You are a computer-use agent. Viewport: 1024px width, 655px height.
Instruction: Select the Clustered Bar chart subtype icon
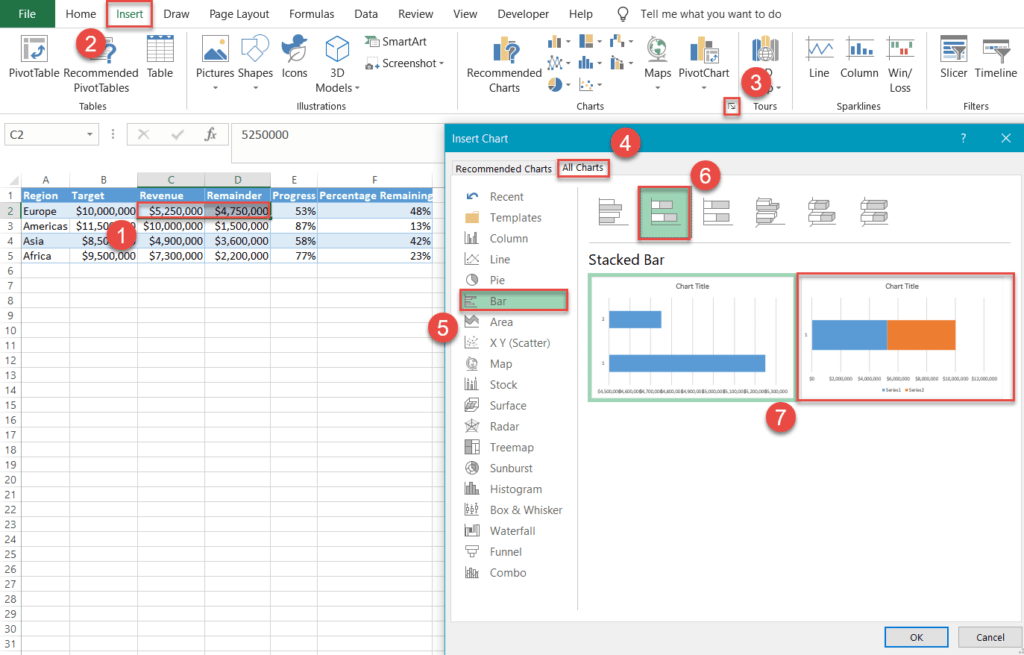point(613,212)
